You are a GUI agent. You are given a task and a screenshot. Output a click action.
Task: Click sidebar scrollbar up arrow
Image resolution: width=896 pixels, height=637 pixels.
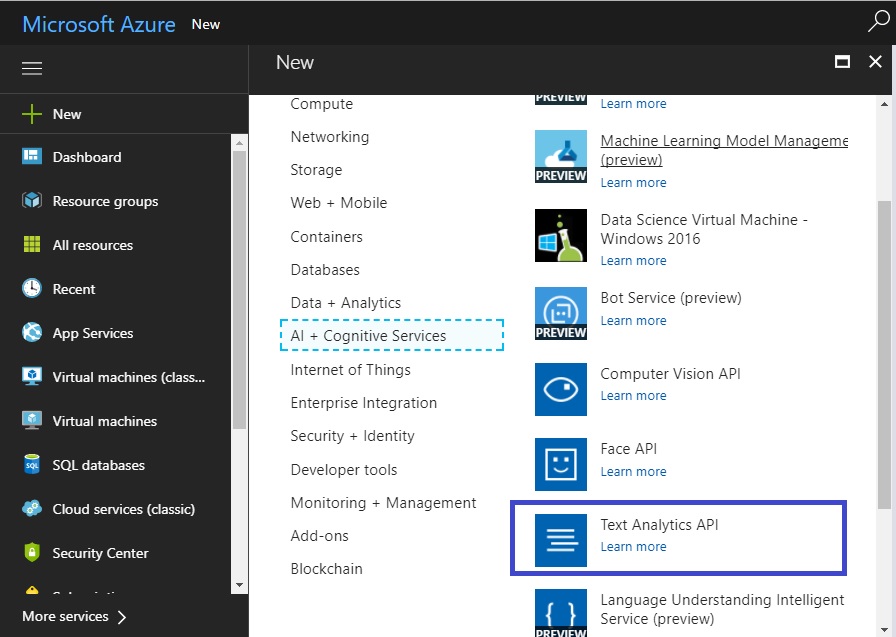tap(239, 143)
